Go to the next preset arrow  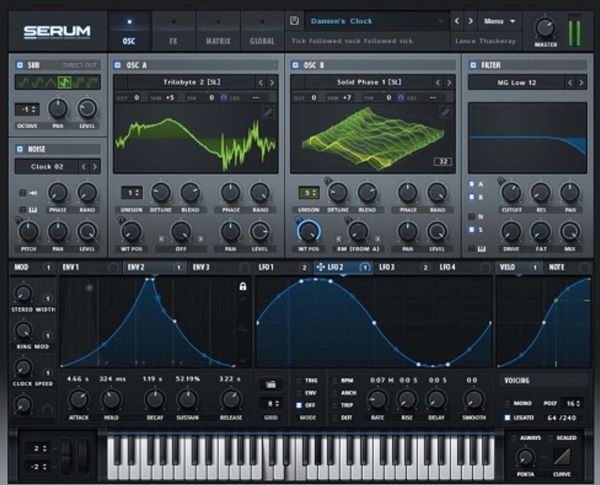click(x=471, y=21)
